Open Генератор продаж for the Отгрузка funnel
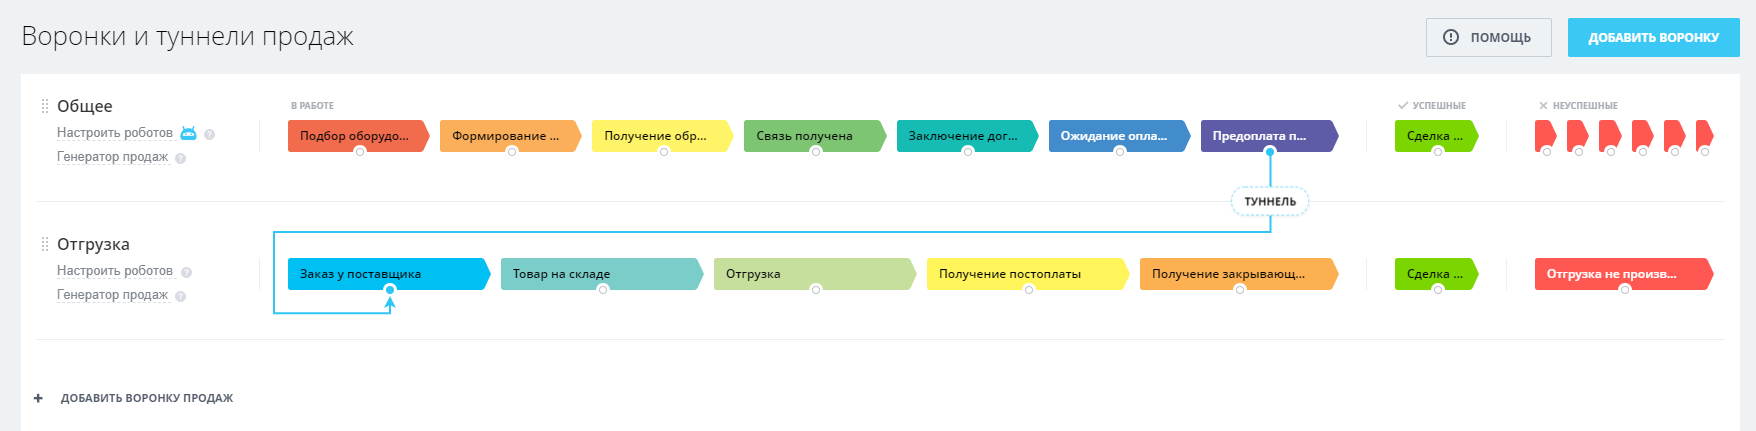 (112, 295)
